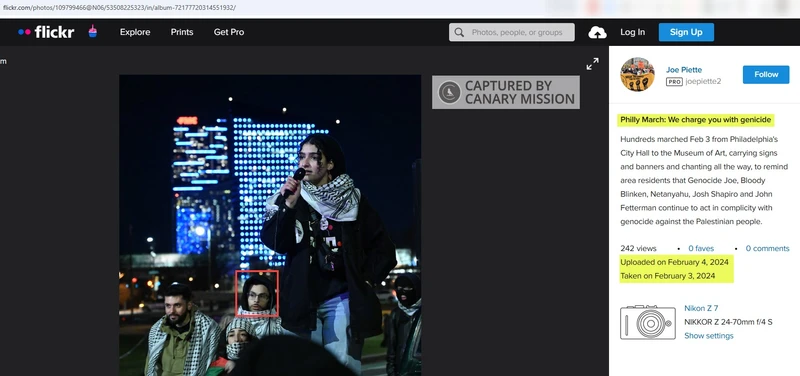Click the browser address bar URL

point(118,8)
